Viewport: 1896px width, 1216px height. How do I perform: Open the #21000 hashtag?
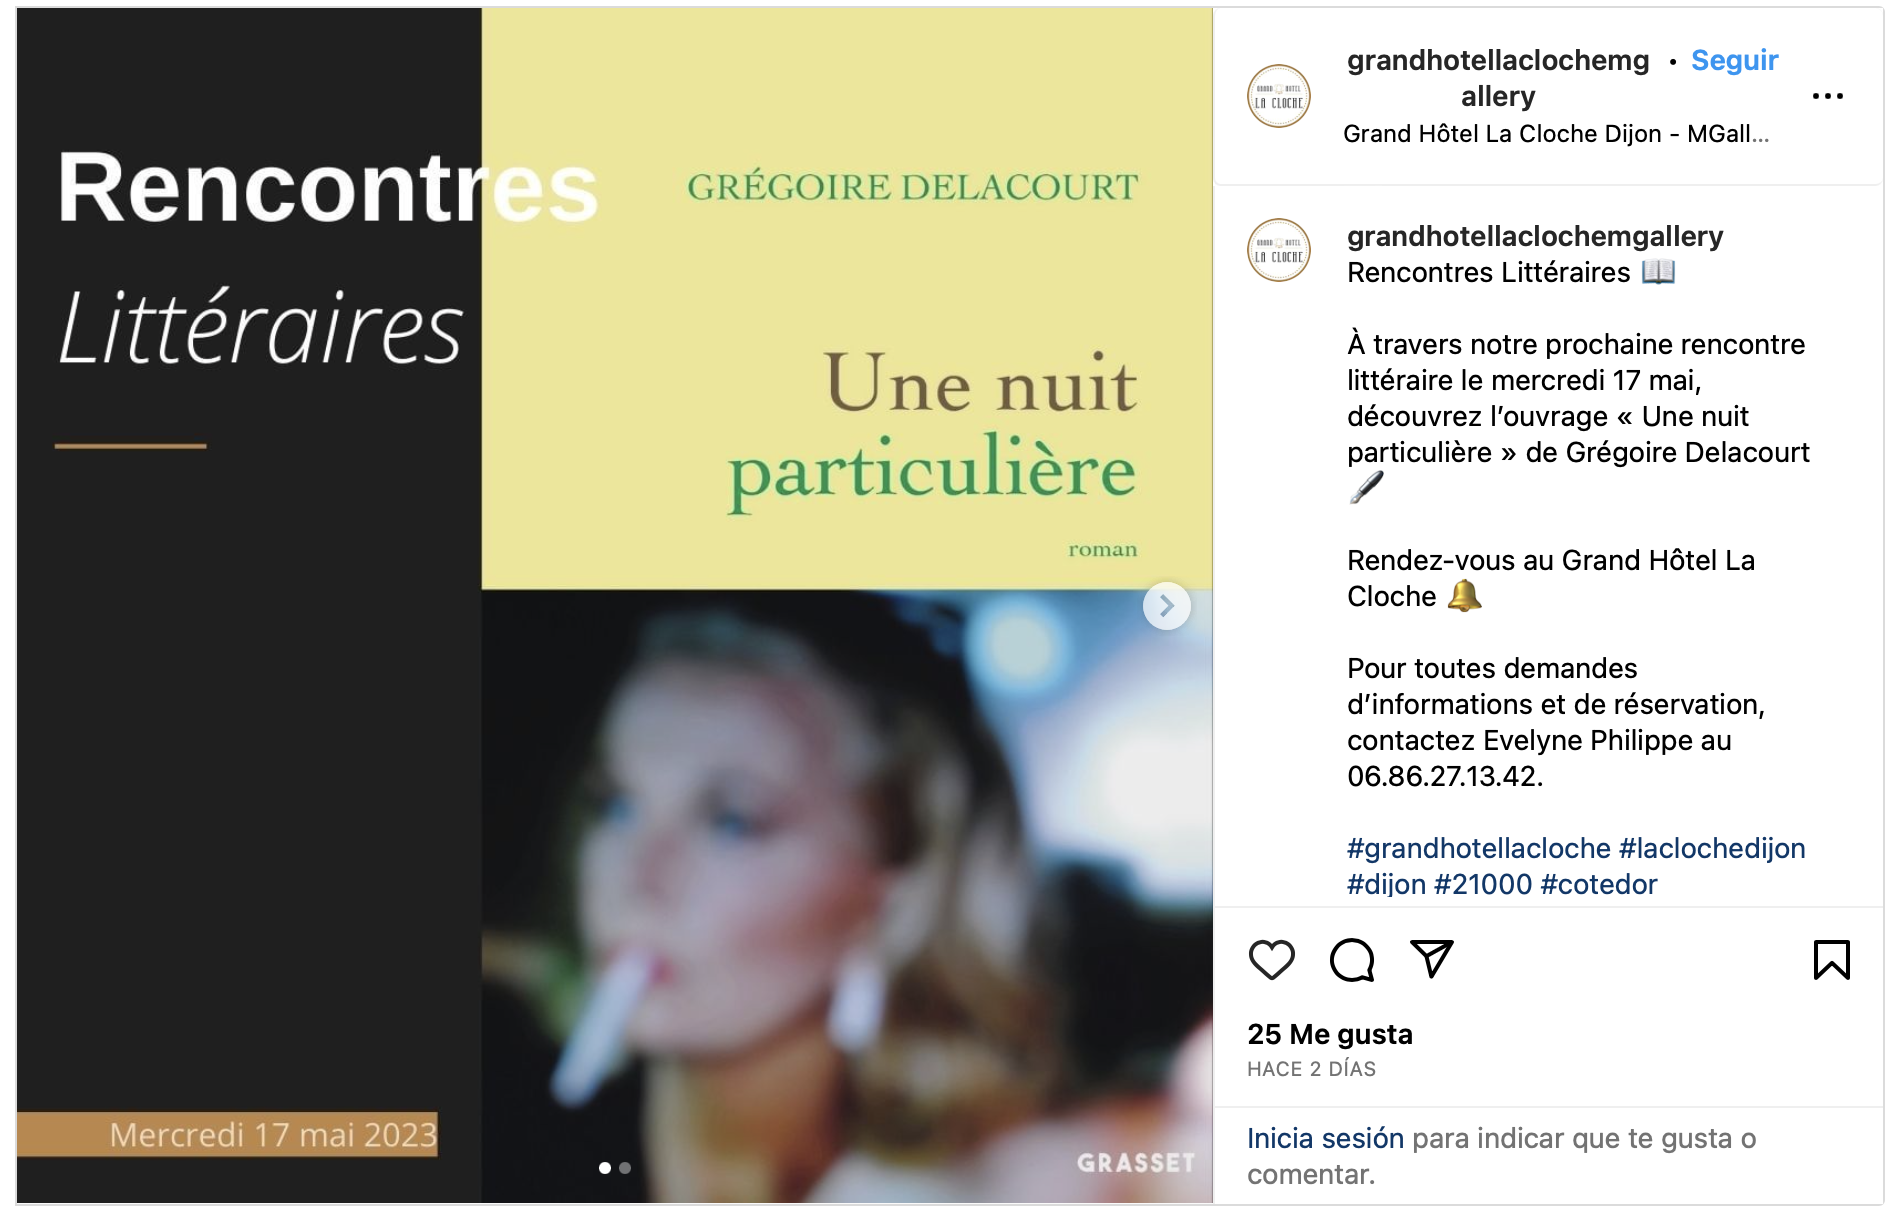[x=1482, y=884]
